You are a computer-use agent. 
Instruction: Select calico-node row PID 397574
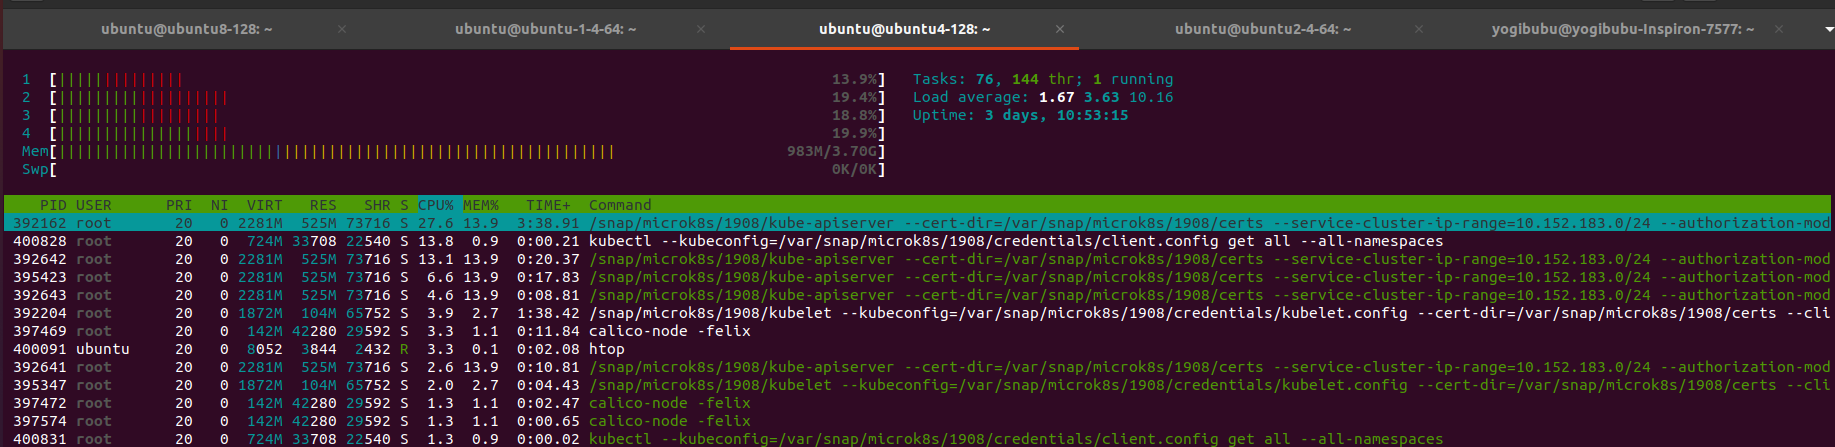coord(917,421)
